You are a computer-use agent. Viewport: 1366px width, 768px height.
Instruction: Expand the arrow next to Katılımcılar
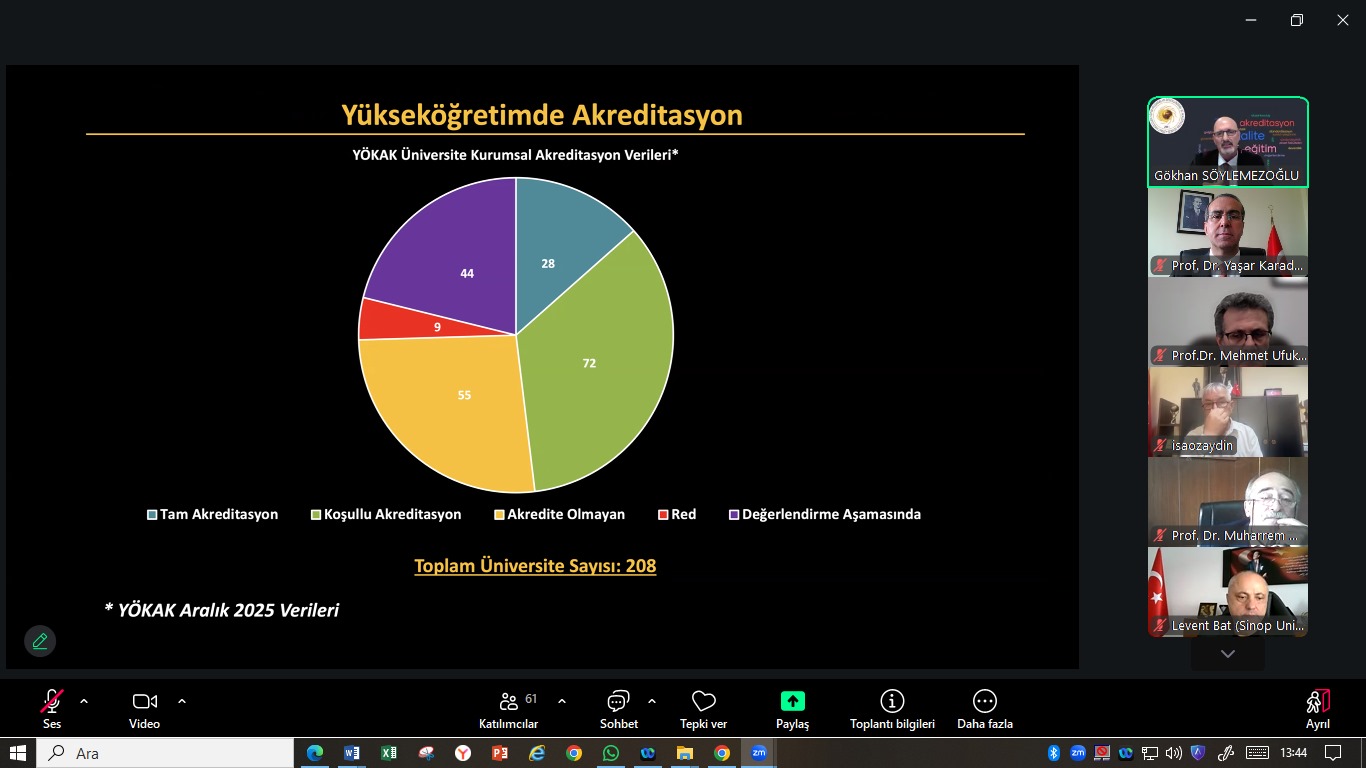tap(562, 701)
